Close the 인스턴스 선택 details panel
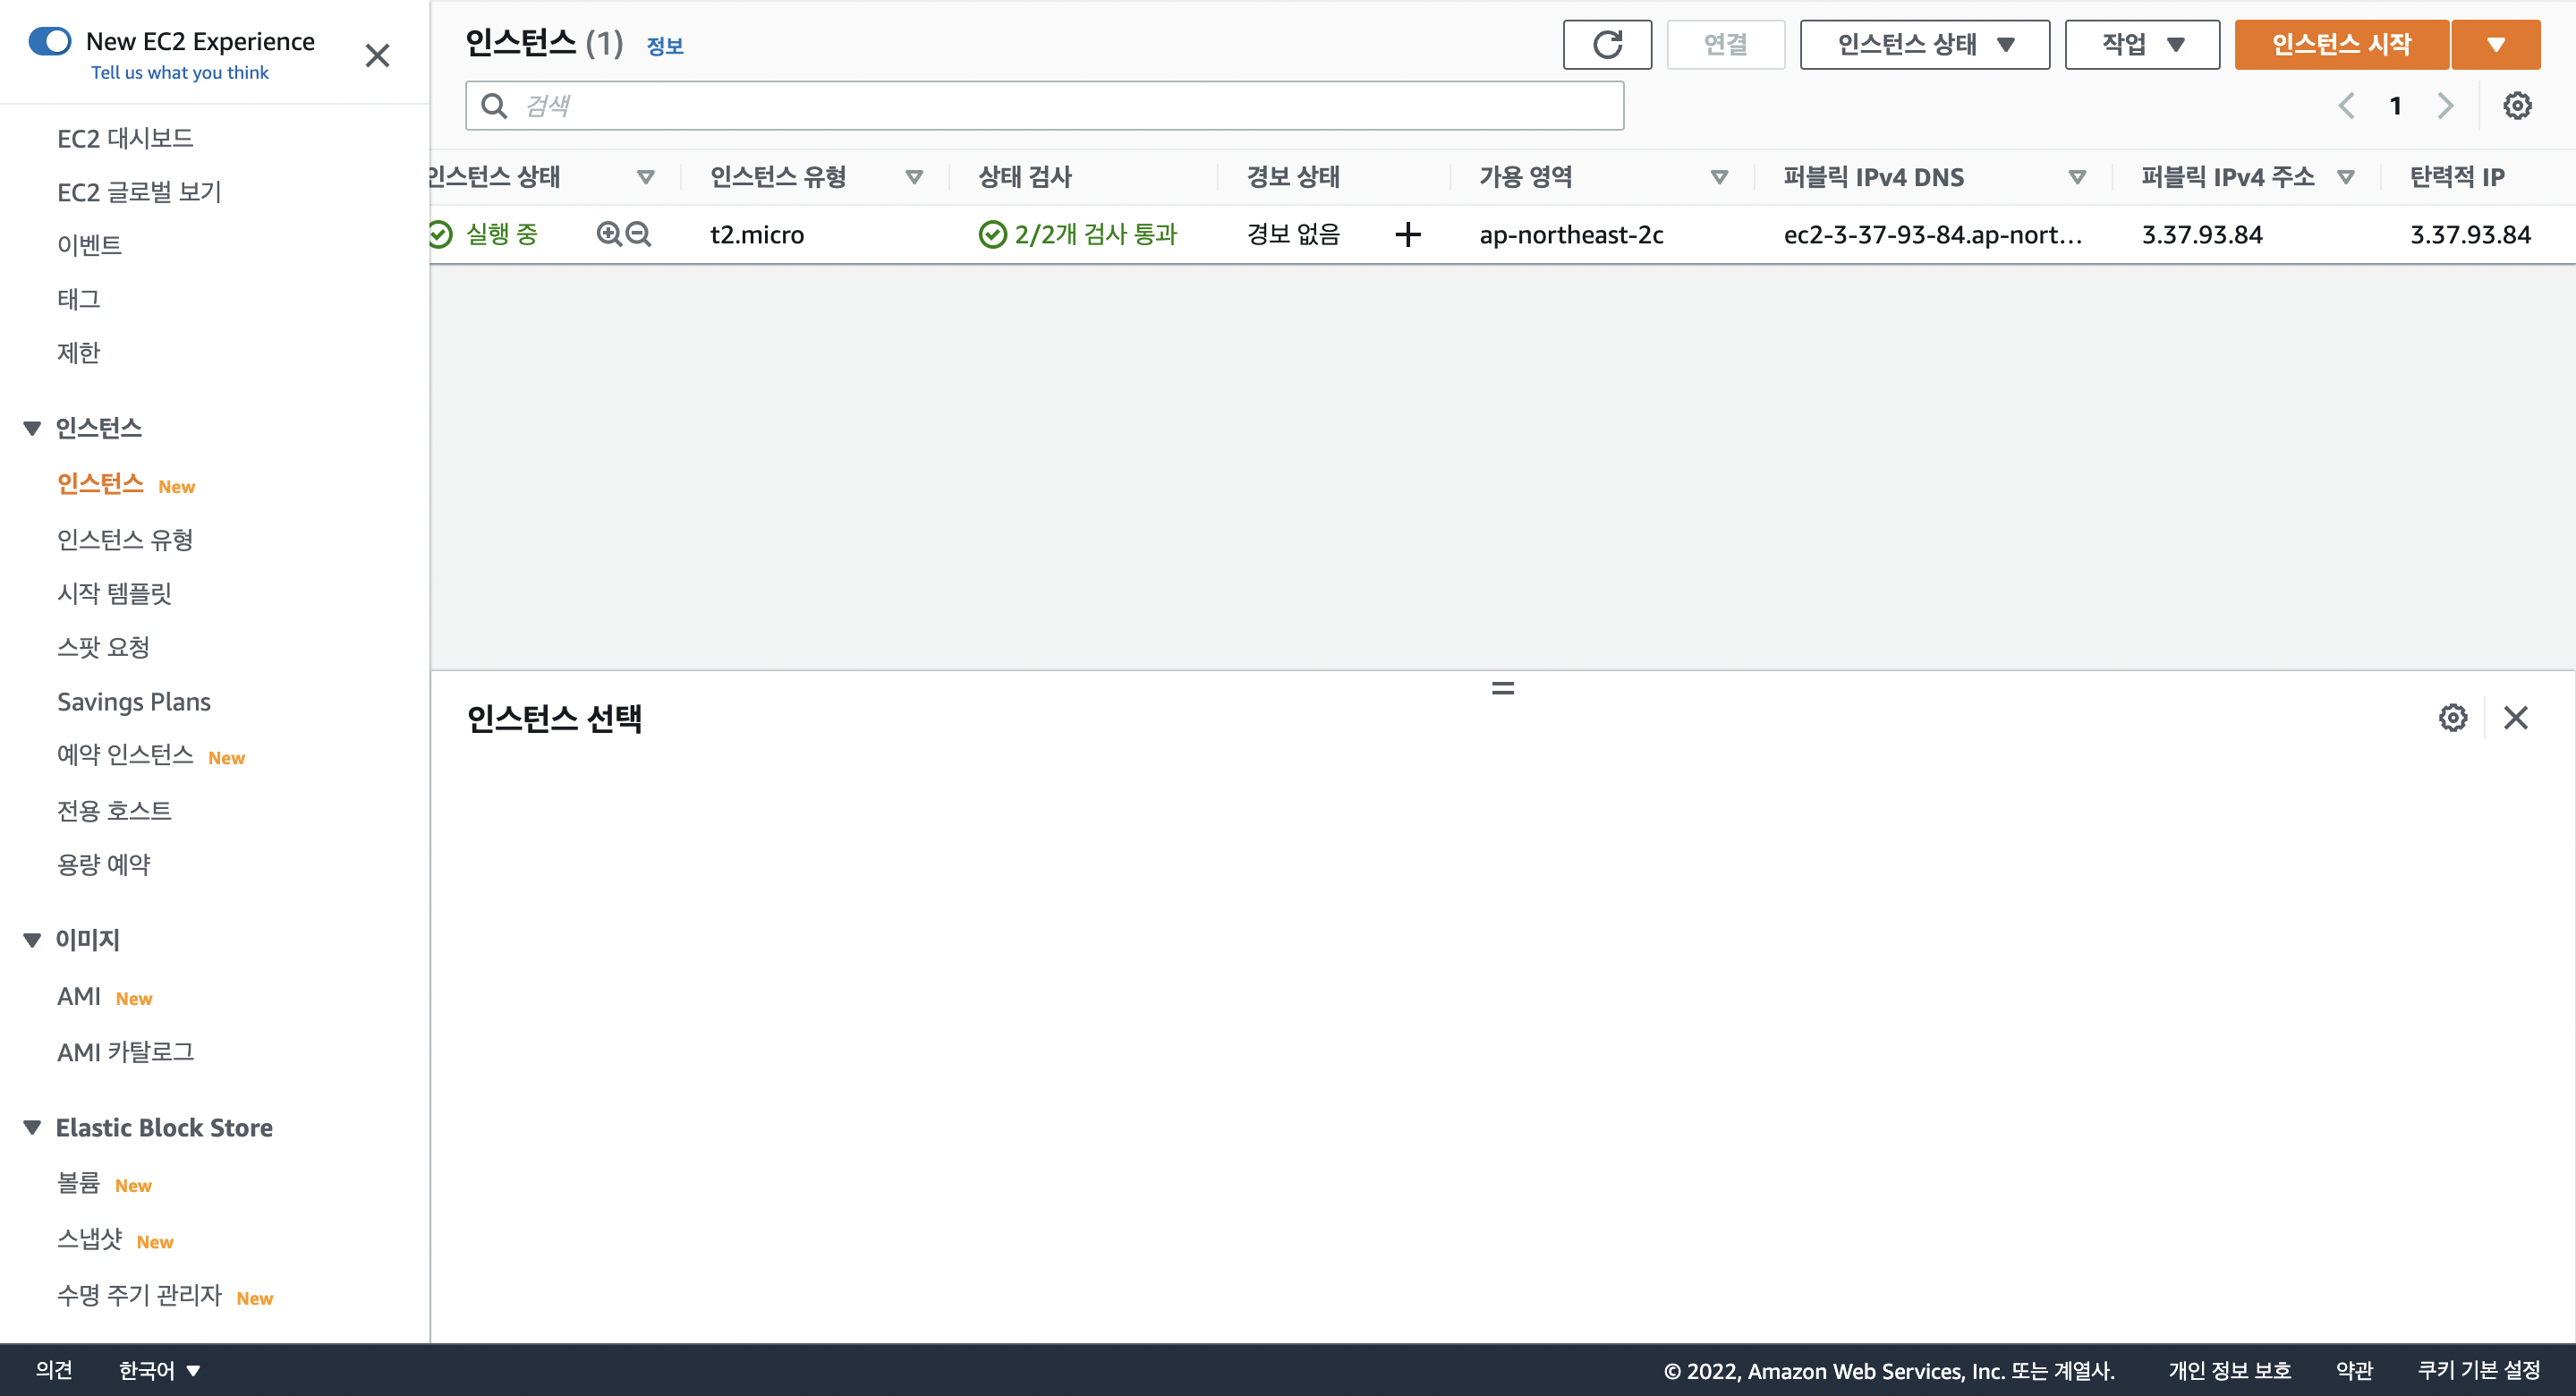Image resolution: width=2576 pixels, height=1396 pixels. 2515,717
